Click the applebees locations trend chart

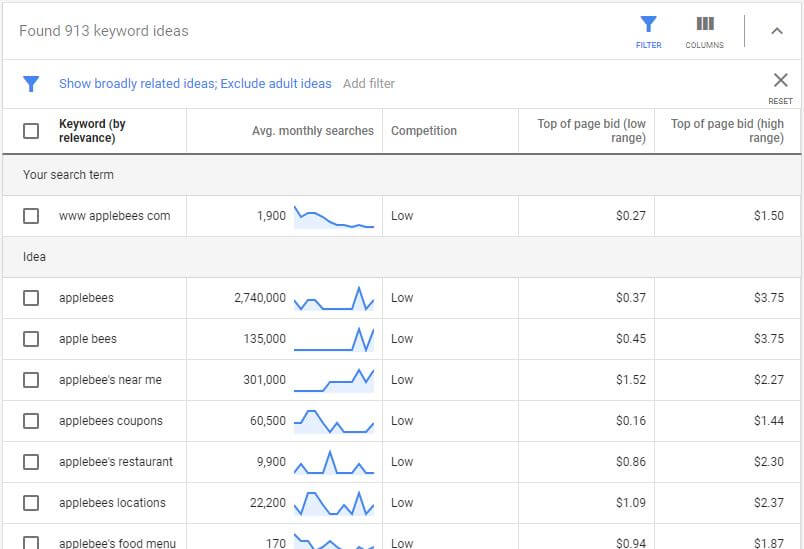click(334, 503)
